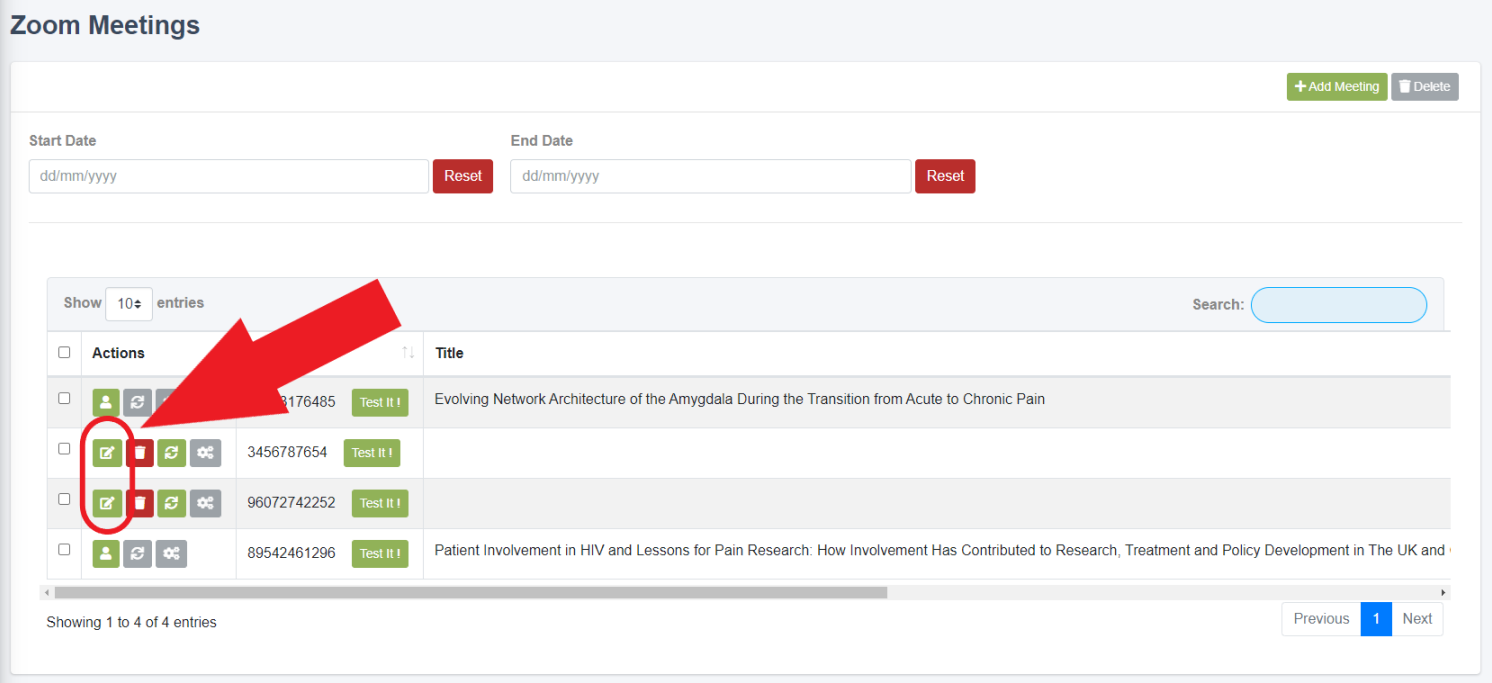Reset the End Date filter
Screen dimensions: 1492x683
945,176
